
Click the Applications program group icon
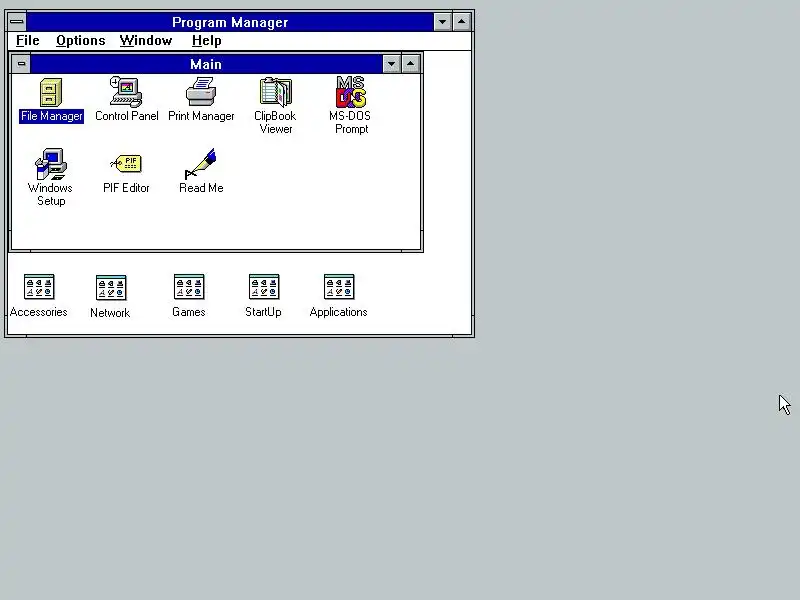tap(339, 287)
